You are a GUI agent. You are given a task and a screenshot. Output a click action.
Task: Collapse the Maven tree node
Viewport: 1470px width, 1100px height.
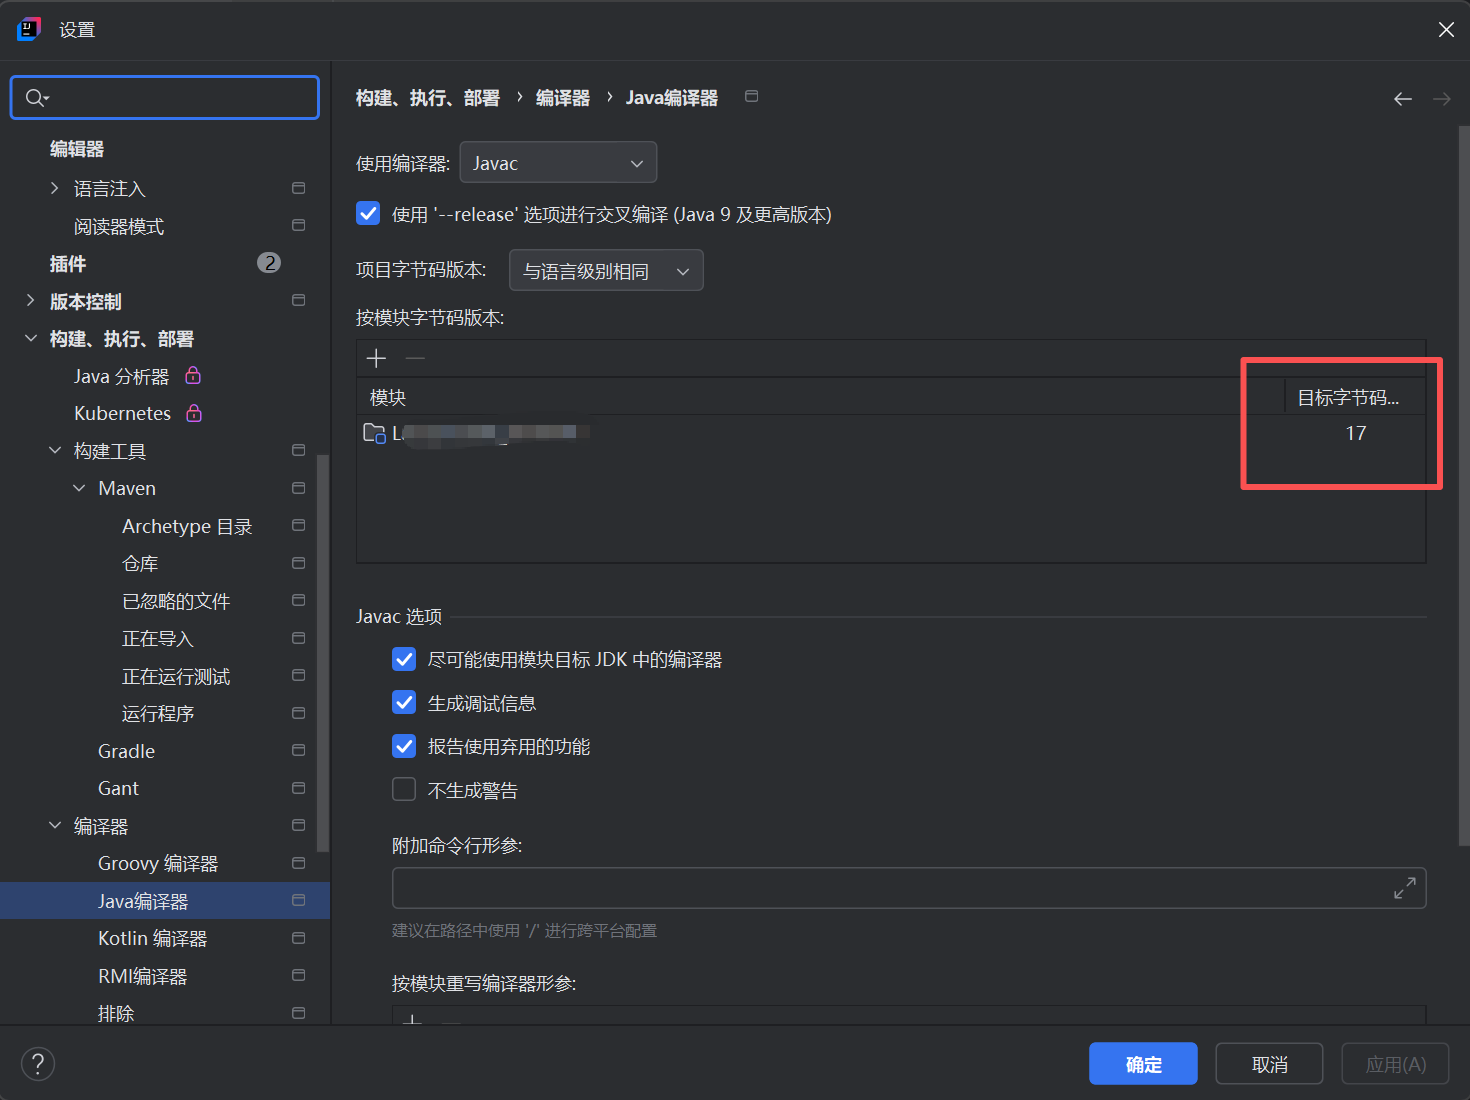tap(79, 487)
